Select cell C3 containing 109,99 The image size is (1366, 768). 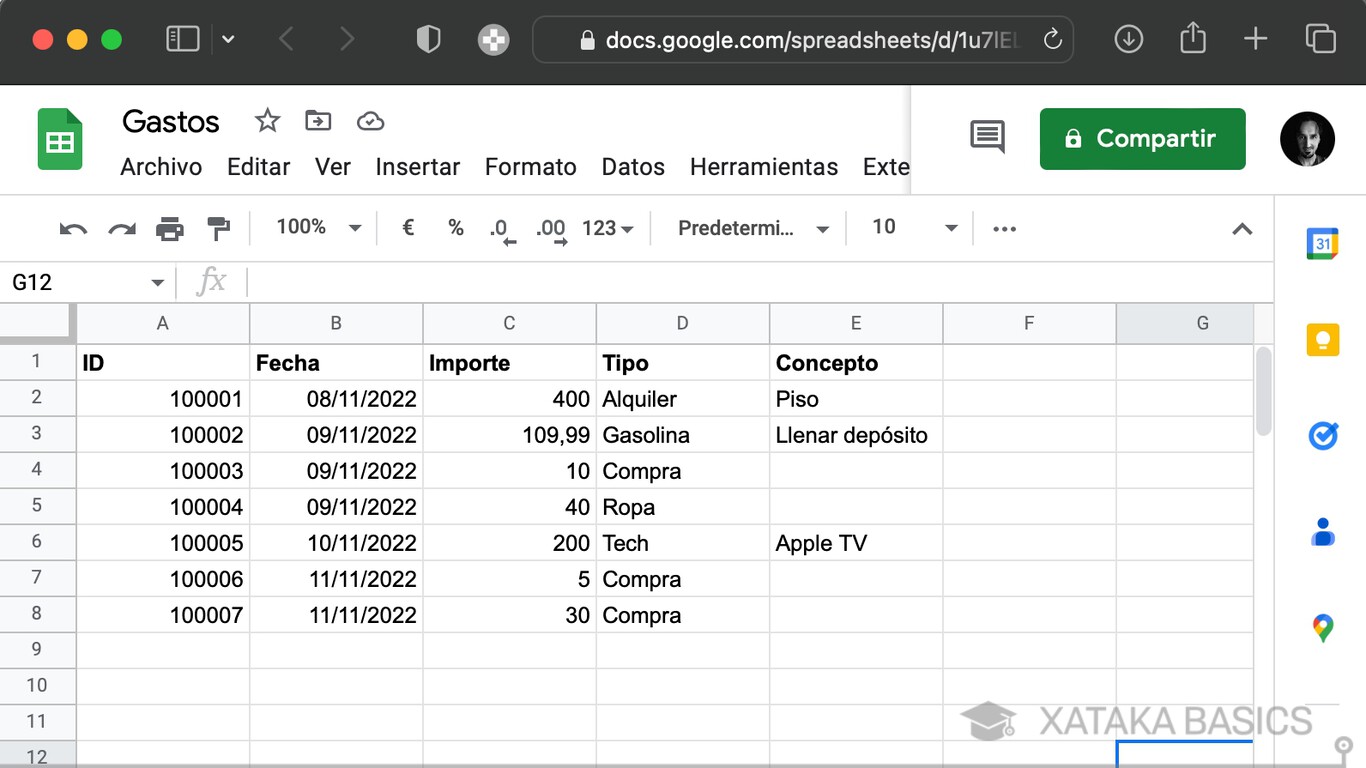[x=509, y=434]
